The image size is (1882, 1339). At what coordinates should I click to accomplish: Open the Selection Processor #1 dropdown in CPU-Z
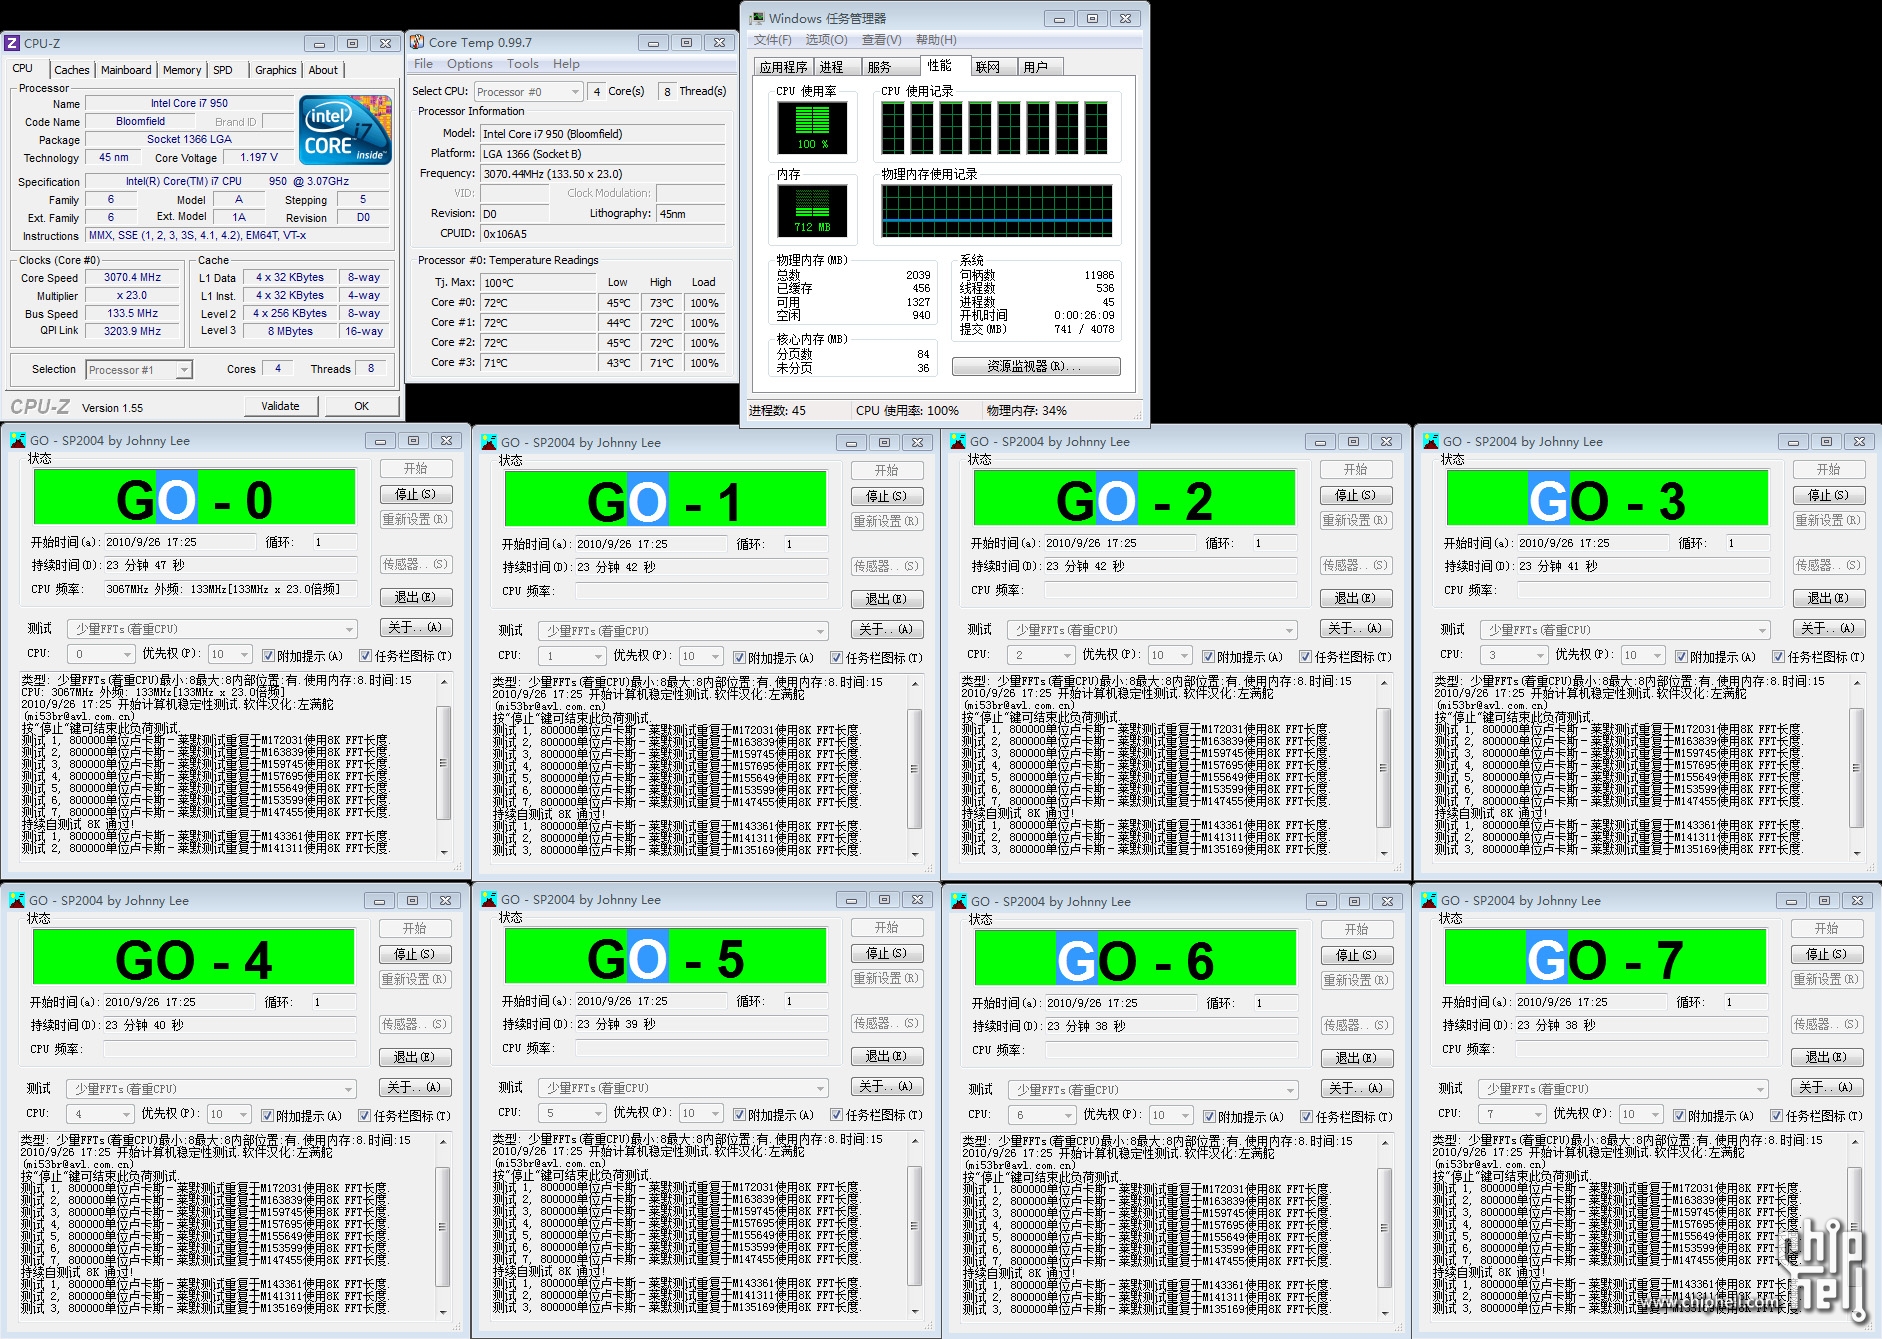(139, 370)
